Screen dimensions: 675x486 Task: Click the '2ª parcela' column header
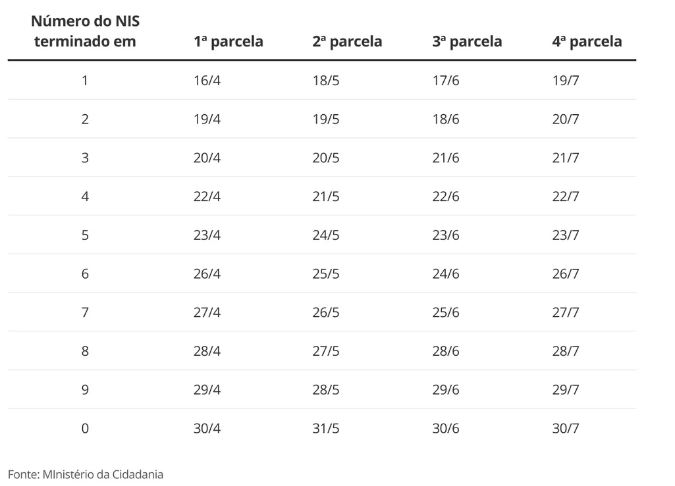point(347,42)
